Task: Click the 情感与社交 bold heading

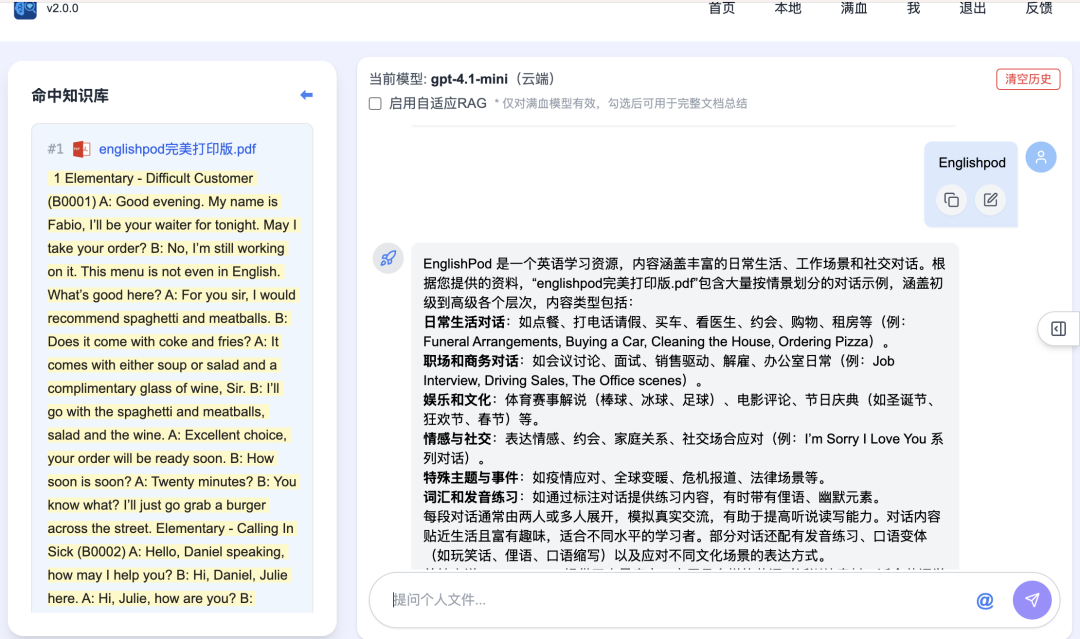Action: coord(457,439)
